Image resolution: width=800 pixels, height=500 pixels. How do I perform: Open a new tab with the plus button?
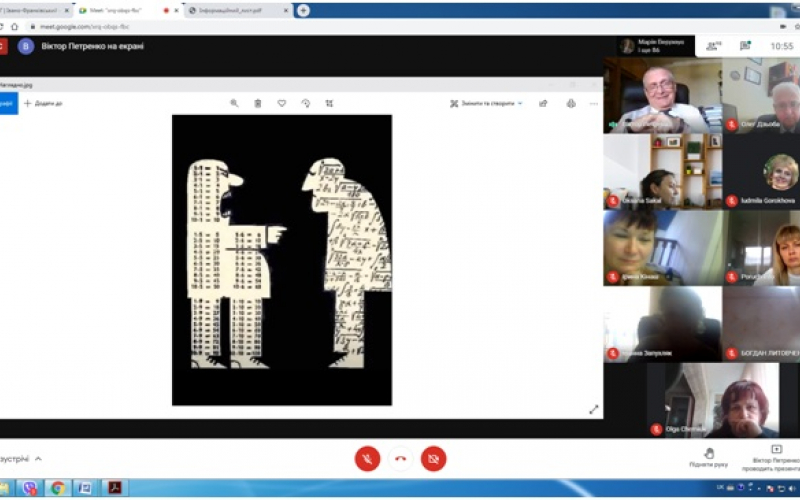point(303,10)
